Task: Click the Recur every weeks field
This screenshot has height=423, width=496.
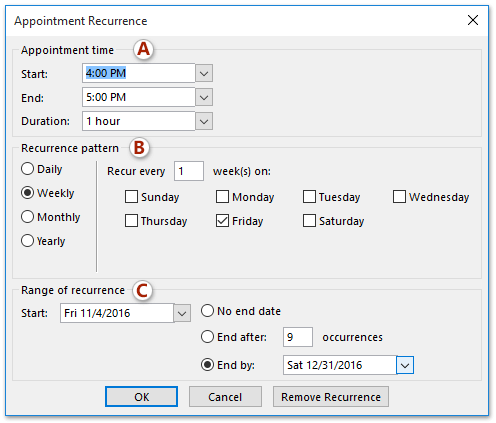Action: pyautogui.click(x=189, y=171)
